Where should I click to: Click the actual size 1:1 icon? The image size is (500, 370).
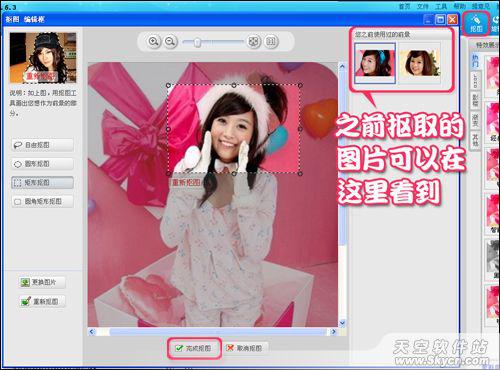(x=271, y=42)
